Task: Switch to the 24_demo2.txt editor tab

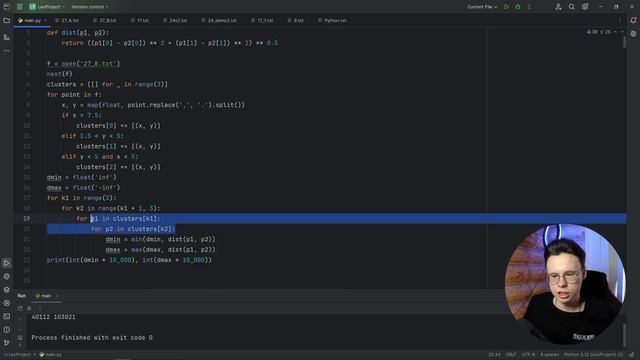Action: coord(219,20)
